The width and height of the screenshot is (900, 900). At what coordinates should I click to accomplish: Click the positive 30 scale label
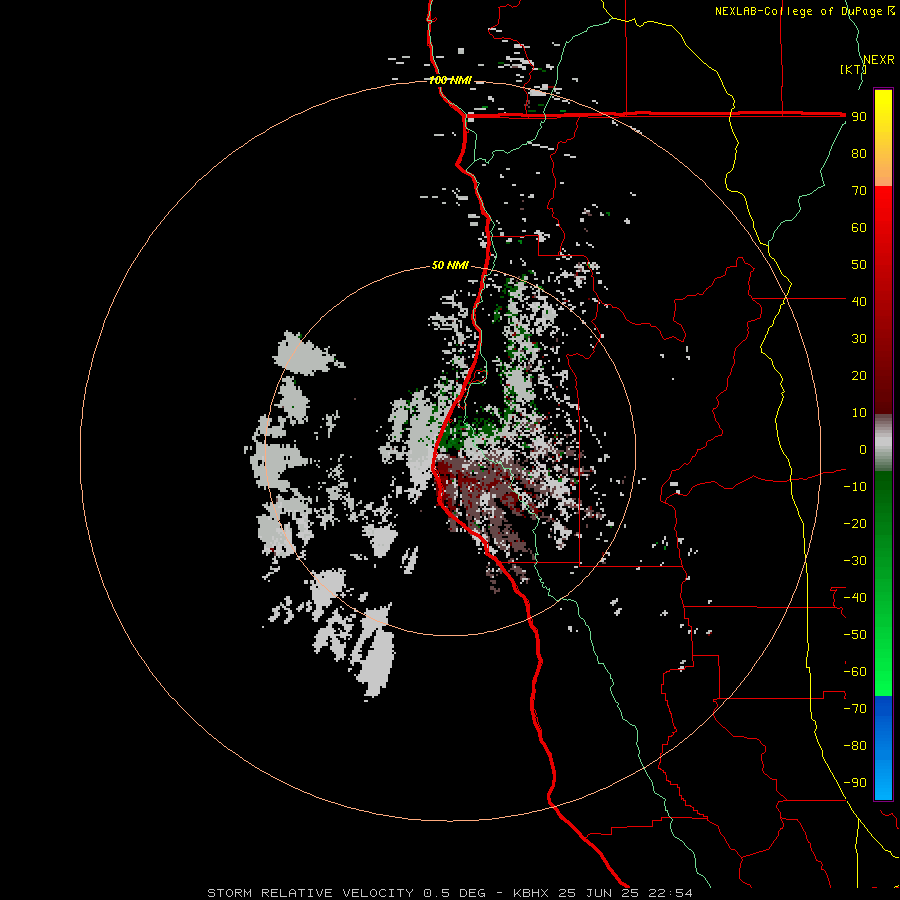859,339
